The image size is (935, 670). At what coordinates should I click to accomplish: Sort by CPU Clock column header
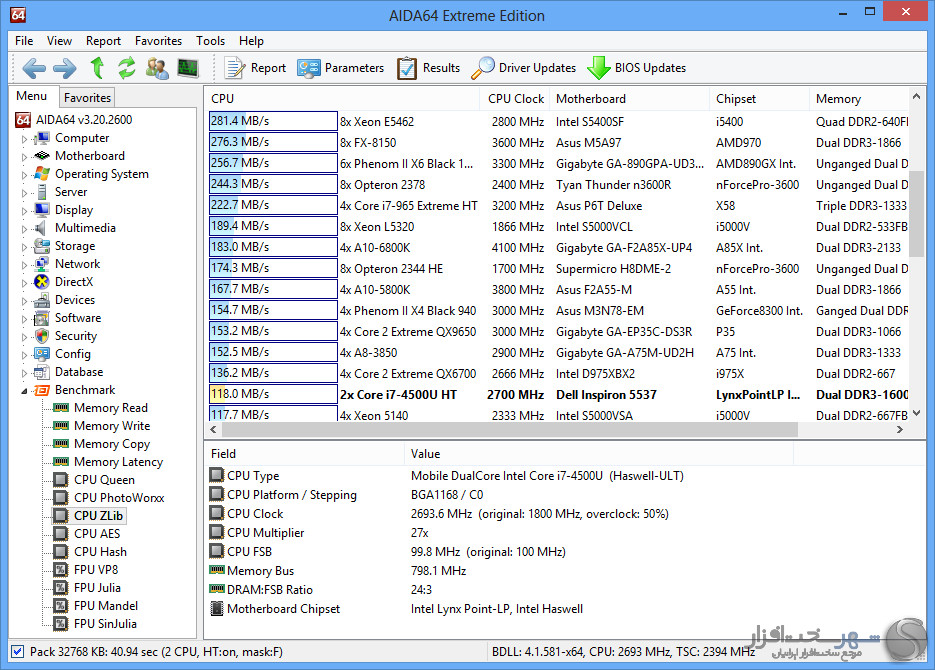(515, 99)
